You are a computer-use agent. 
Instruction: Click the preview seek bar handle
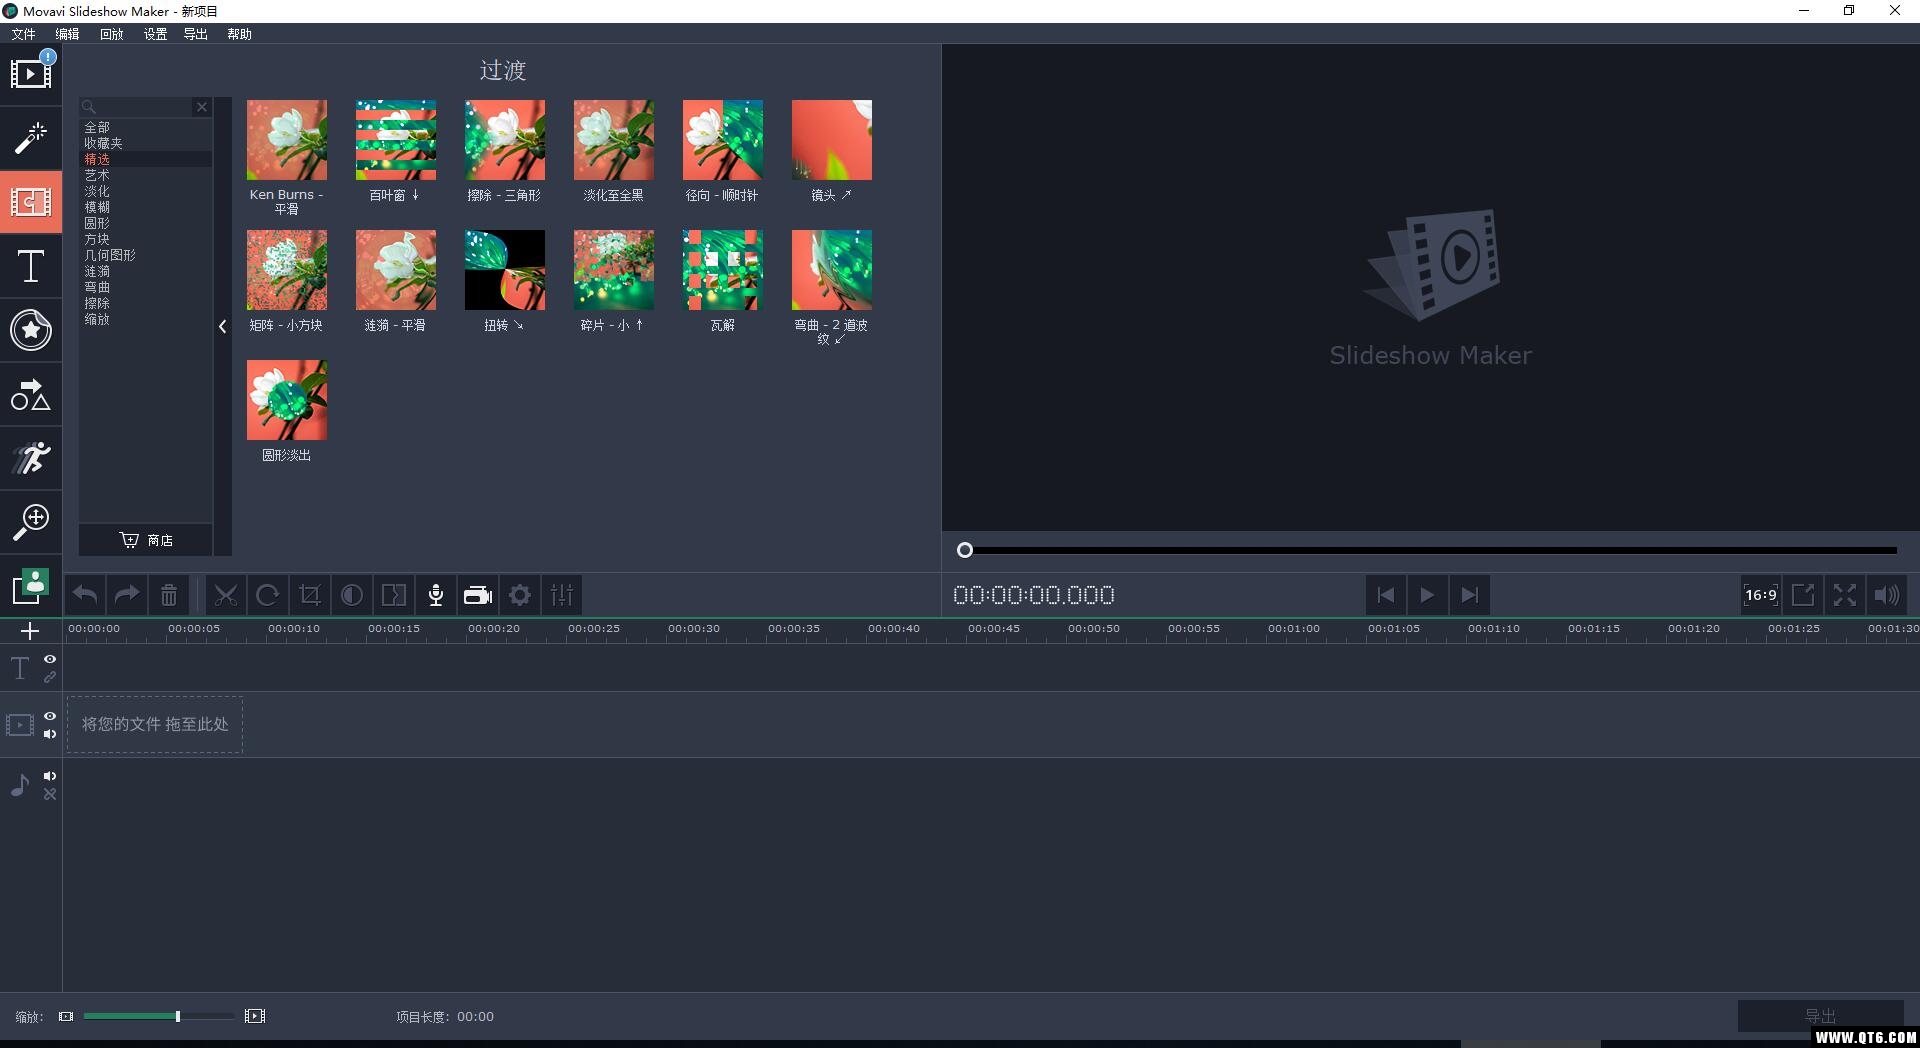coord(965,550)
